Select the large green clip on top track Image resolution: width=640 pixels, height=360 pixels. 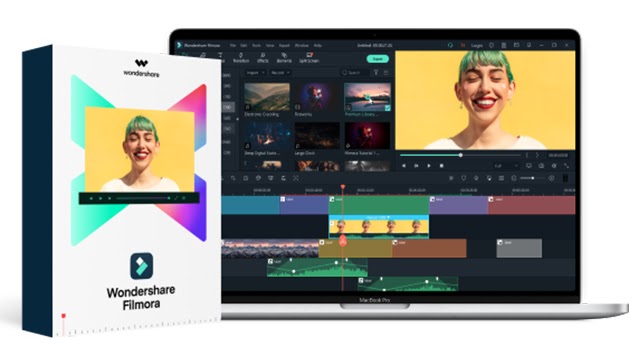[379, 205]
